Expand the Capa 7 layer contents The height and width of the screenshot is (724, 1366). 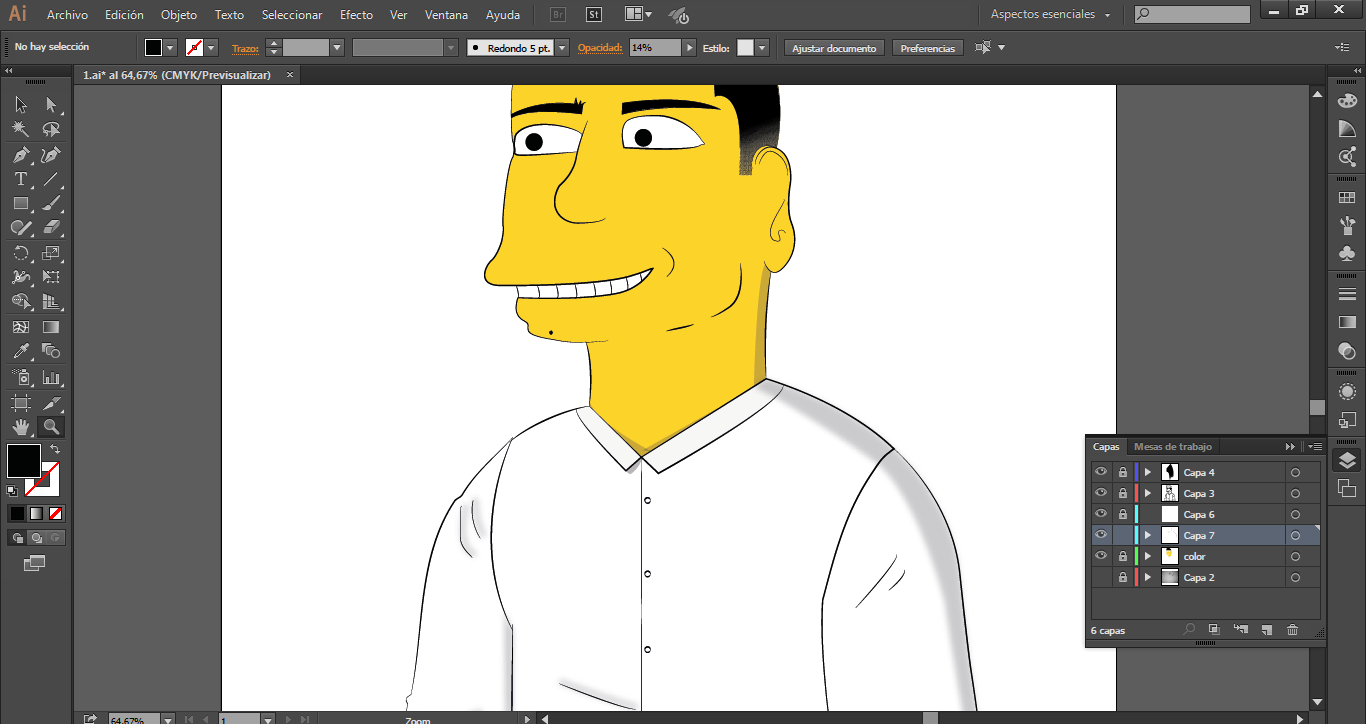[1148, 535]
